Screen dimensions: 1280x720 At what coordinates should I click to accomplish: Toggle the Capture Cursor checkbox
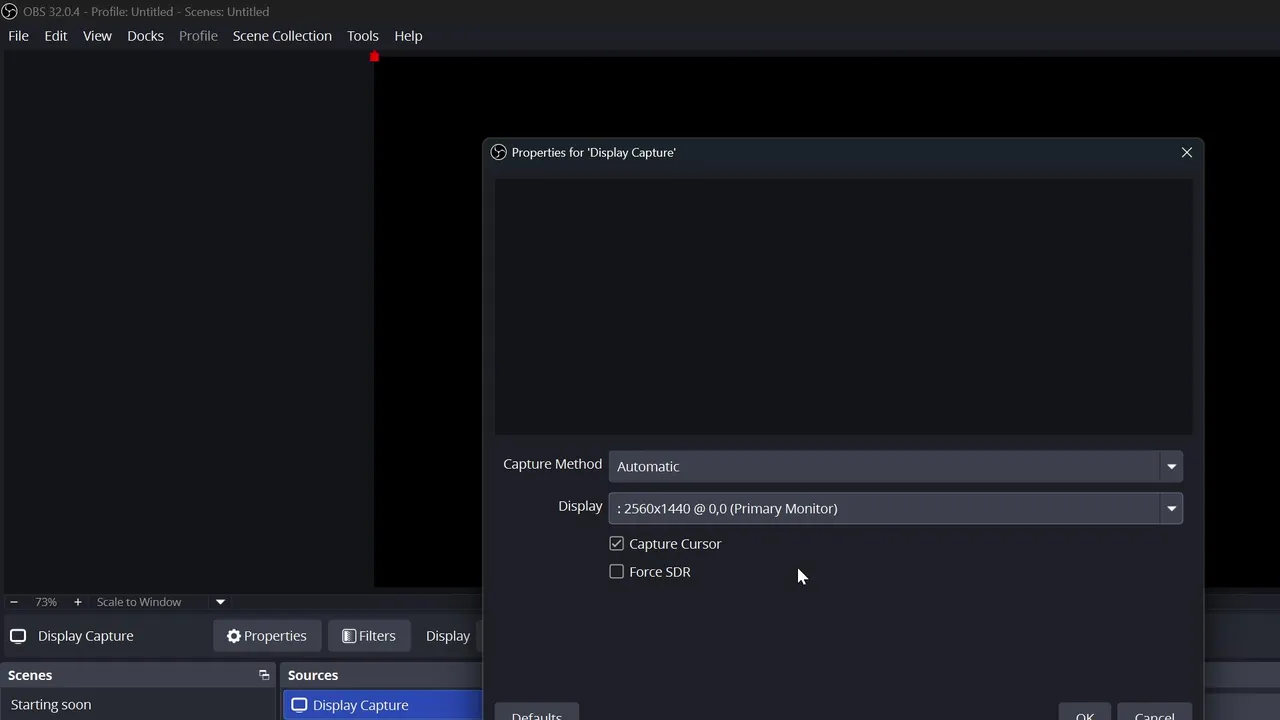[616, 544]
